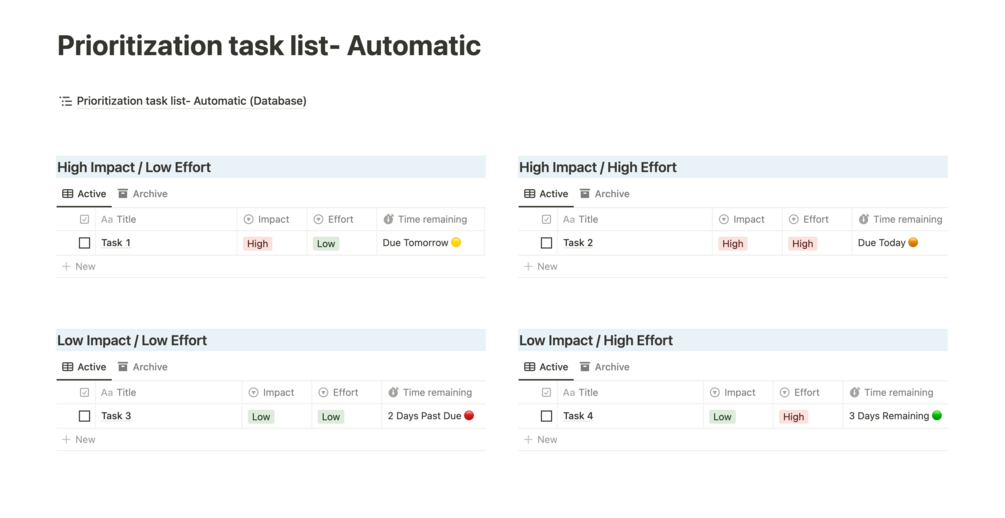
Task: Click the Time remaining clock icon in High Impact / Low Effort
Action: [x=389, y=220]
